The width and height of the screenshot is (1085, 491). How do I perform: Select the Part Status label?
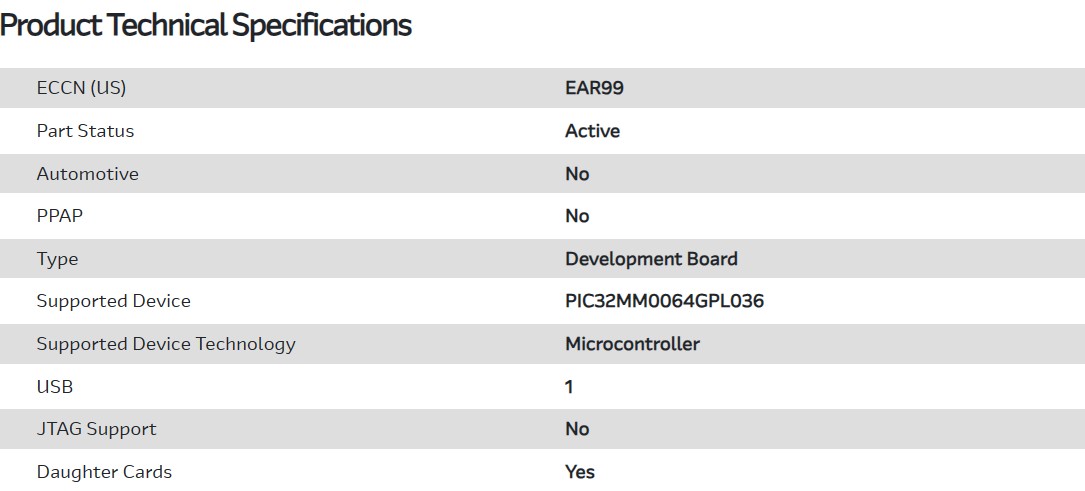pos(85,131)
